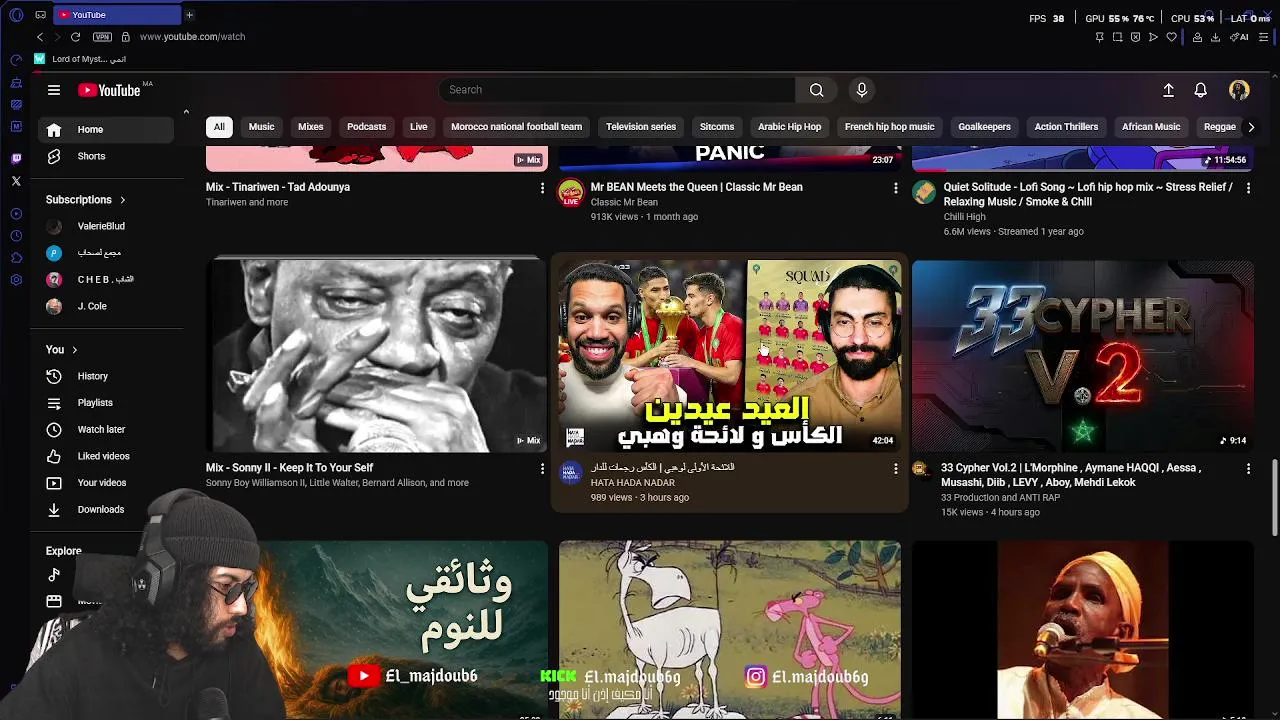Open the YouTube guide hamburger menu
Viewport: 1280px width, 720px height.
54,90
